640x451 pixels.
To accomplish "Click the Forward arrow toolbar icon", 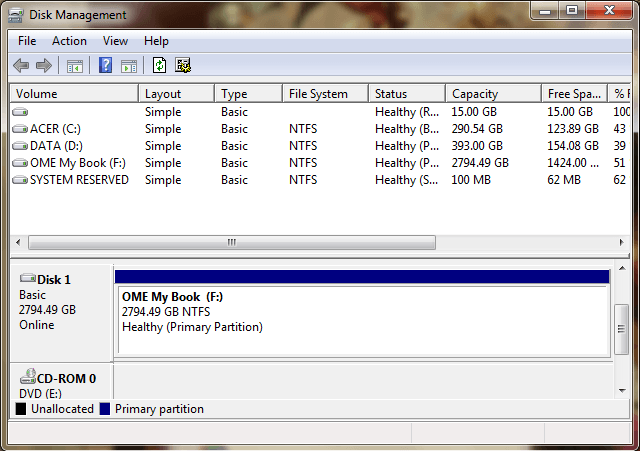I will tap(43, 66).
